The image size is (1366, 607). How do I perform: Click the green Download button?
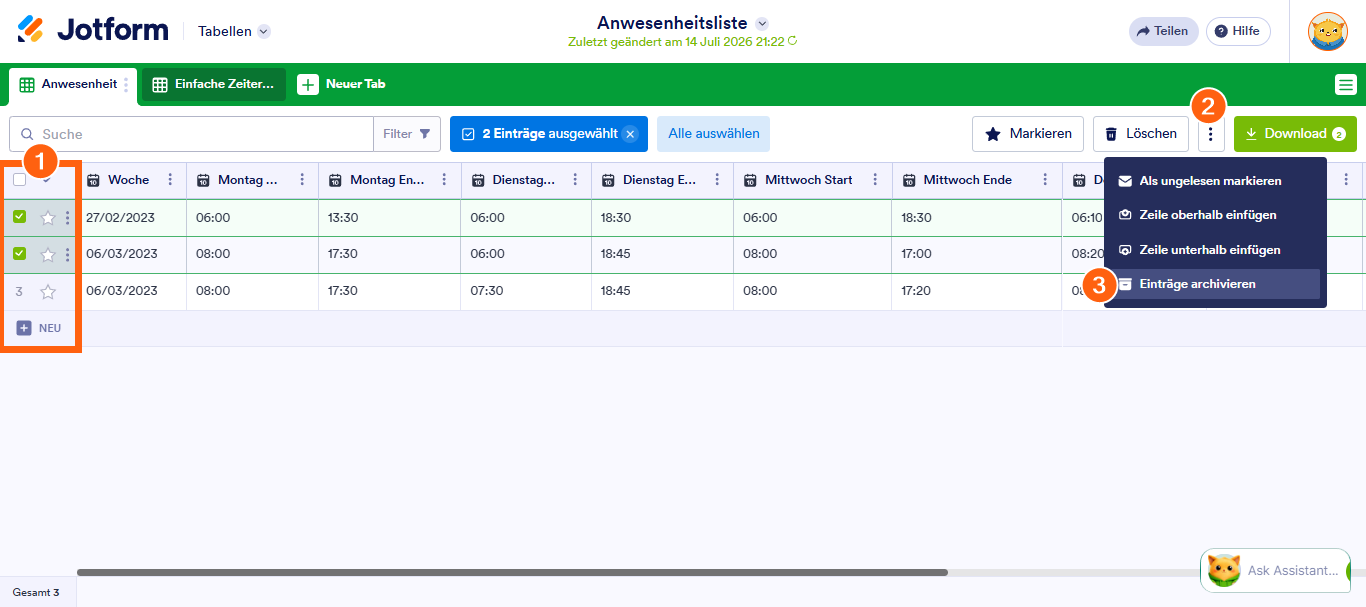click(x=1295, y=134)
